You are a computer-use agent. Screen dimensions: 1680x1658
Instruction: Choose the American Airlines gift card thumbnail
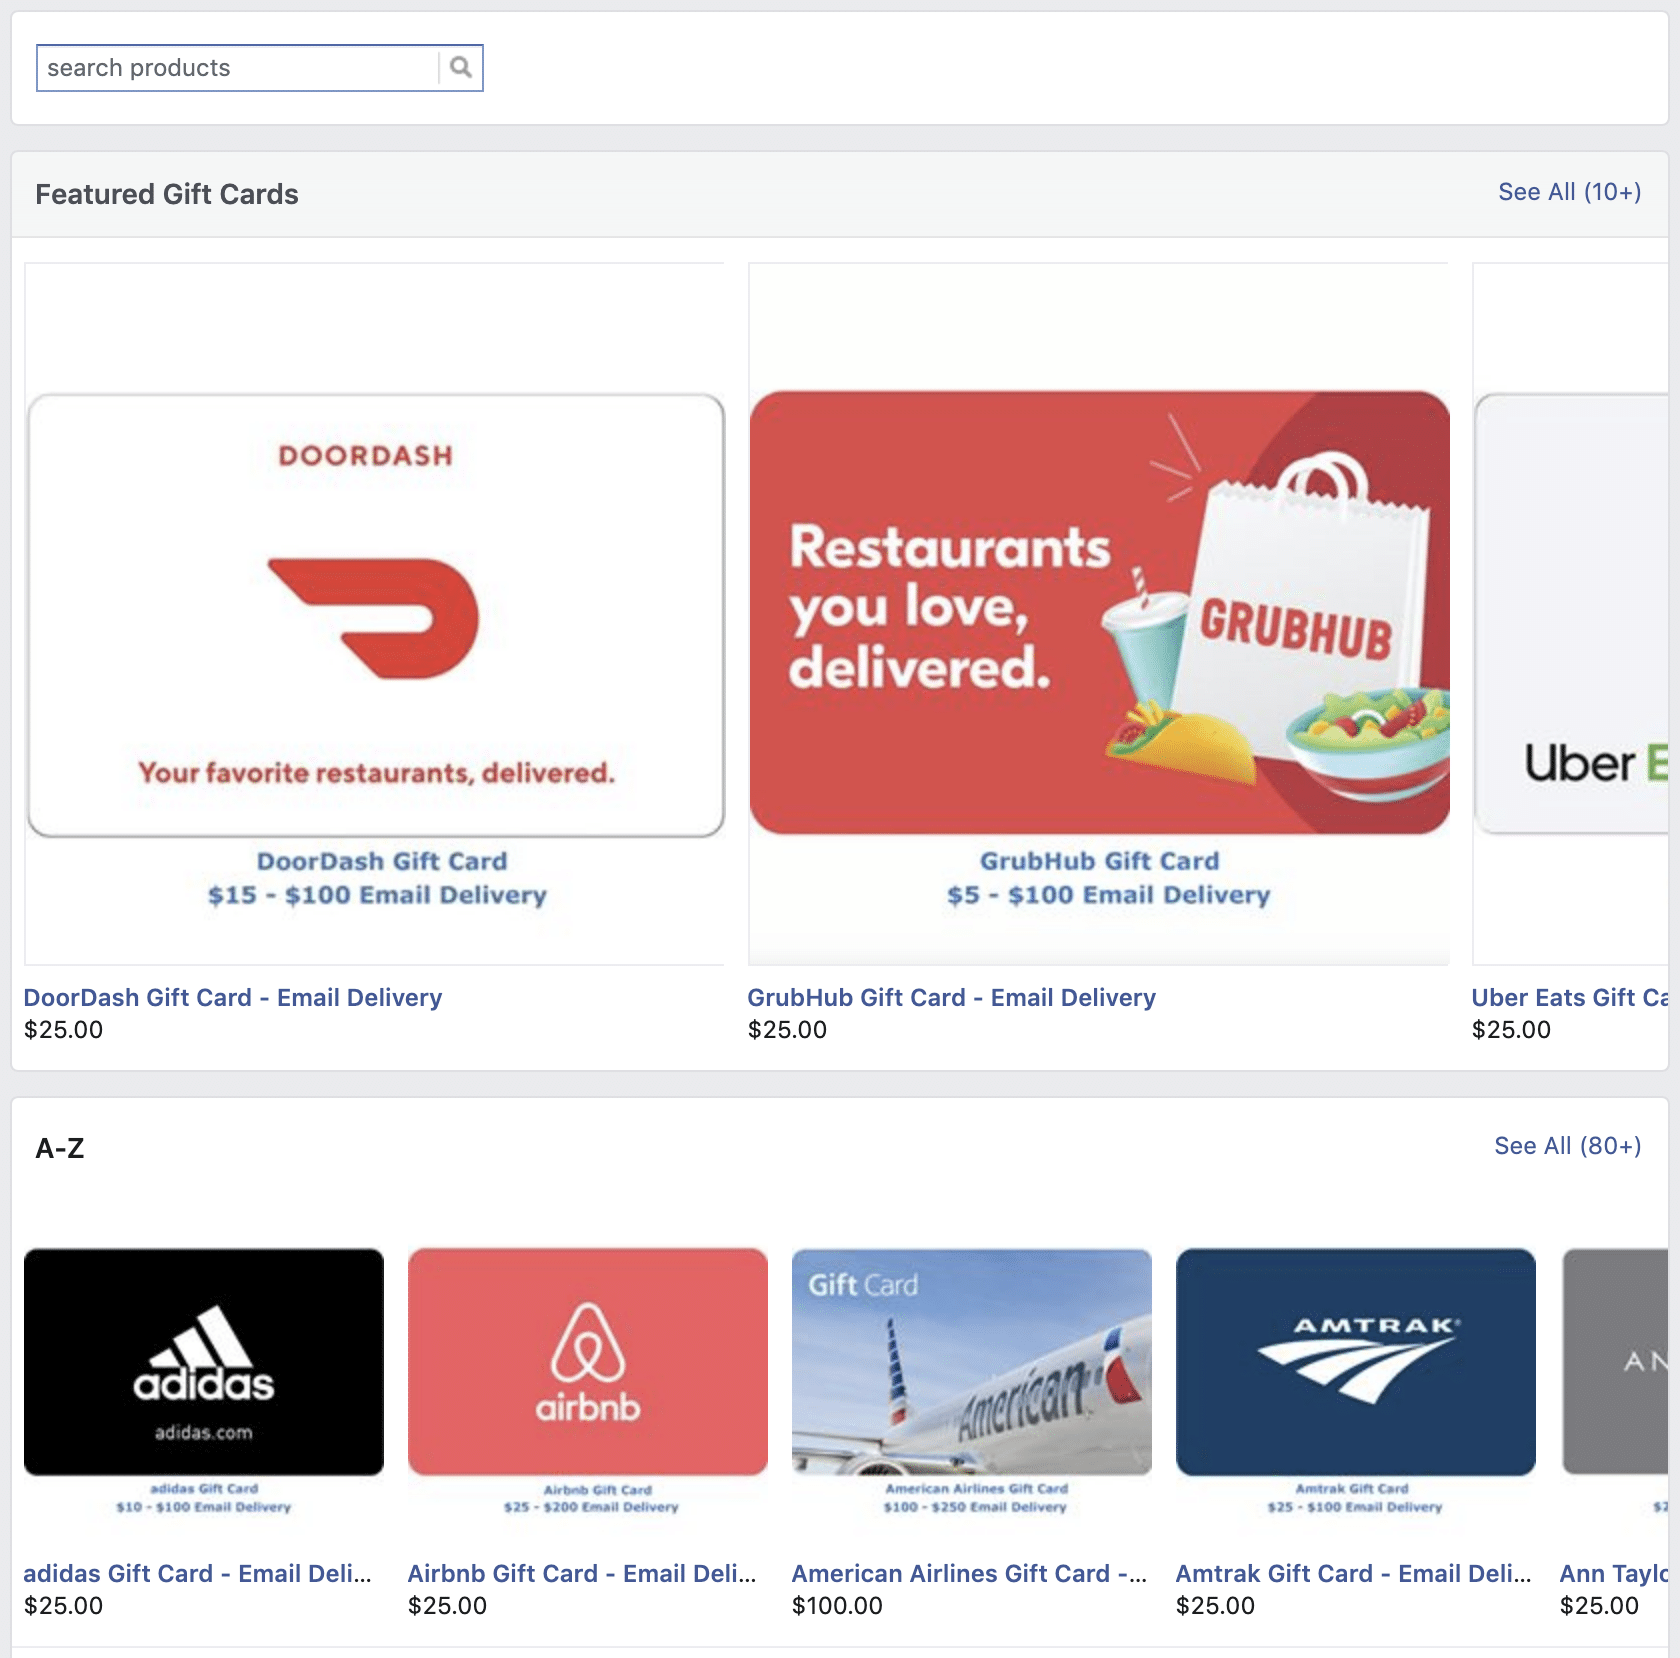pos(972,1385)
